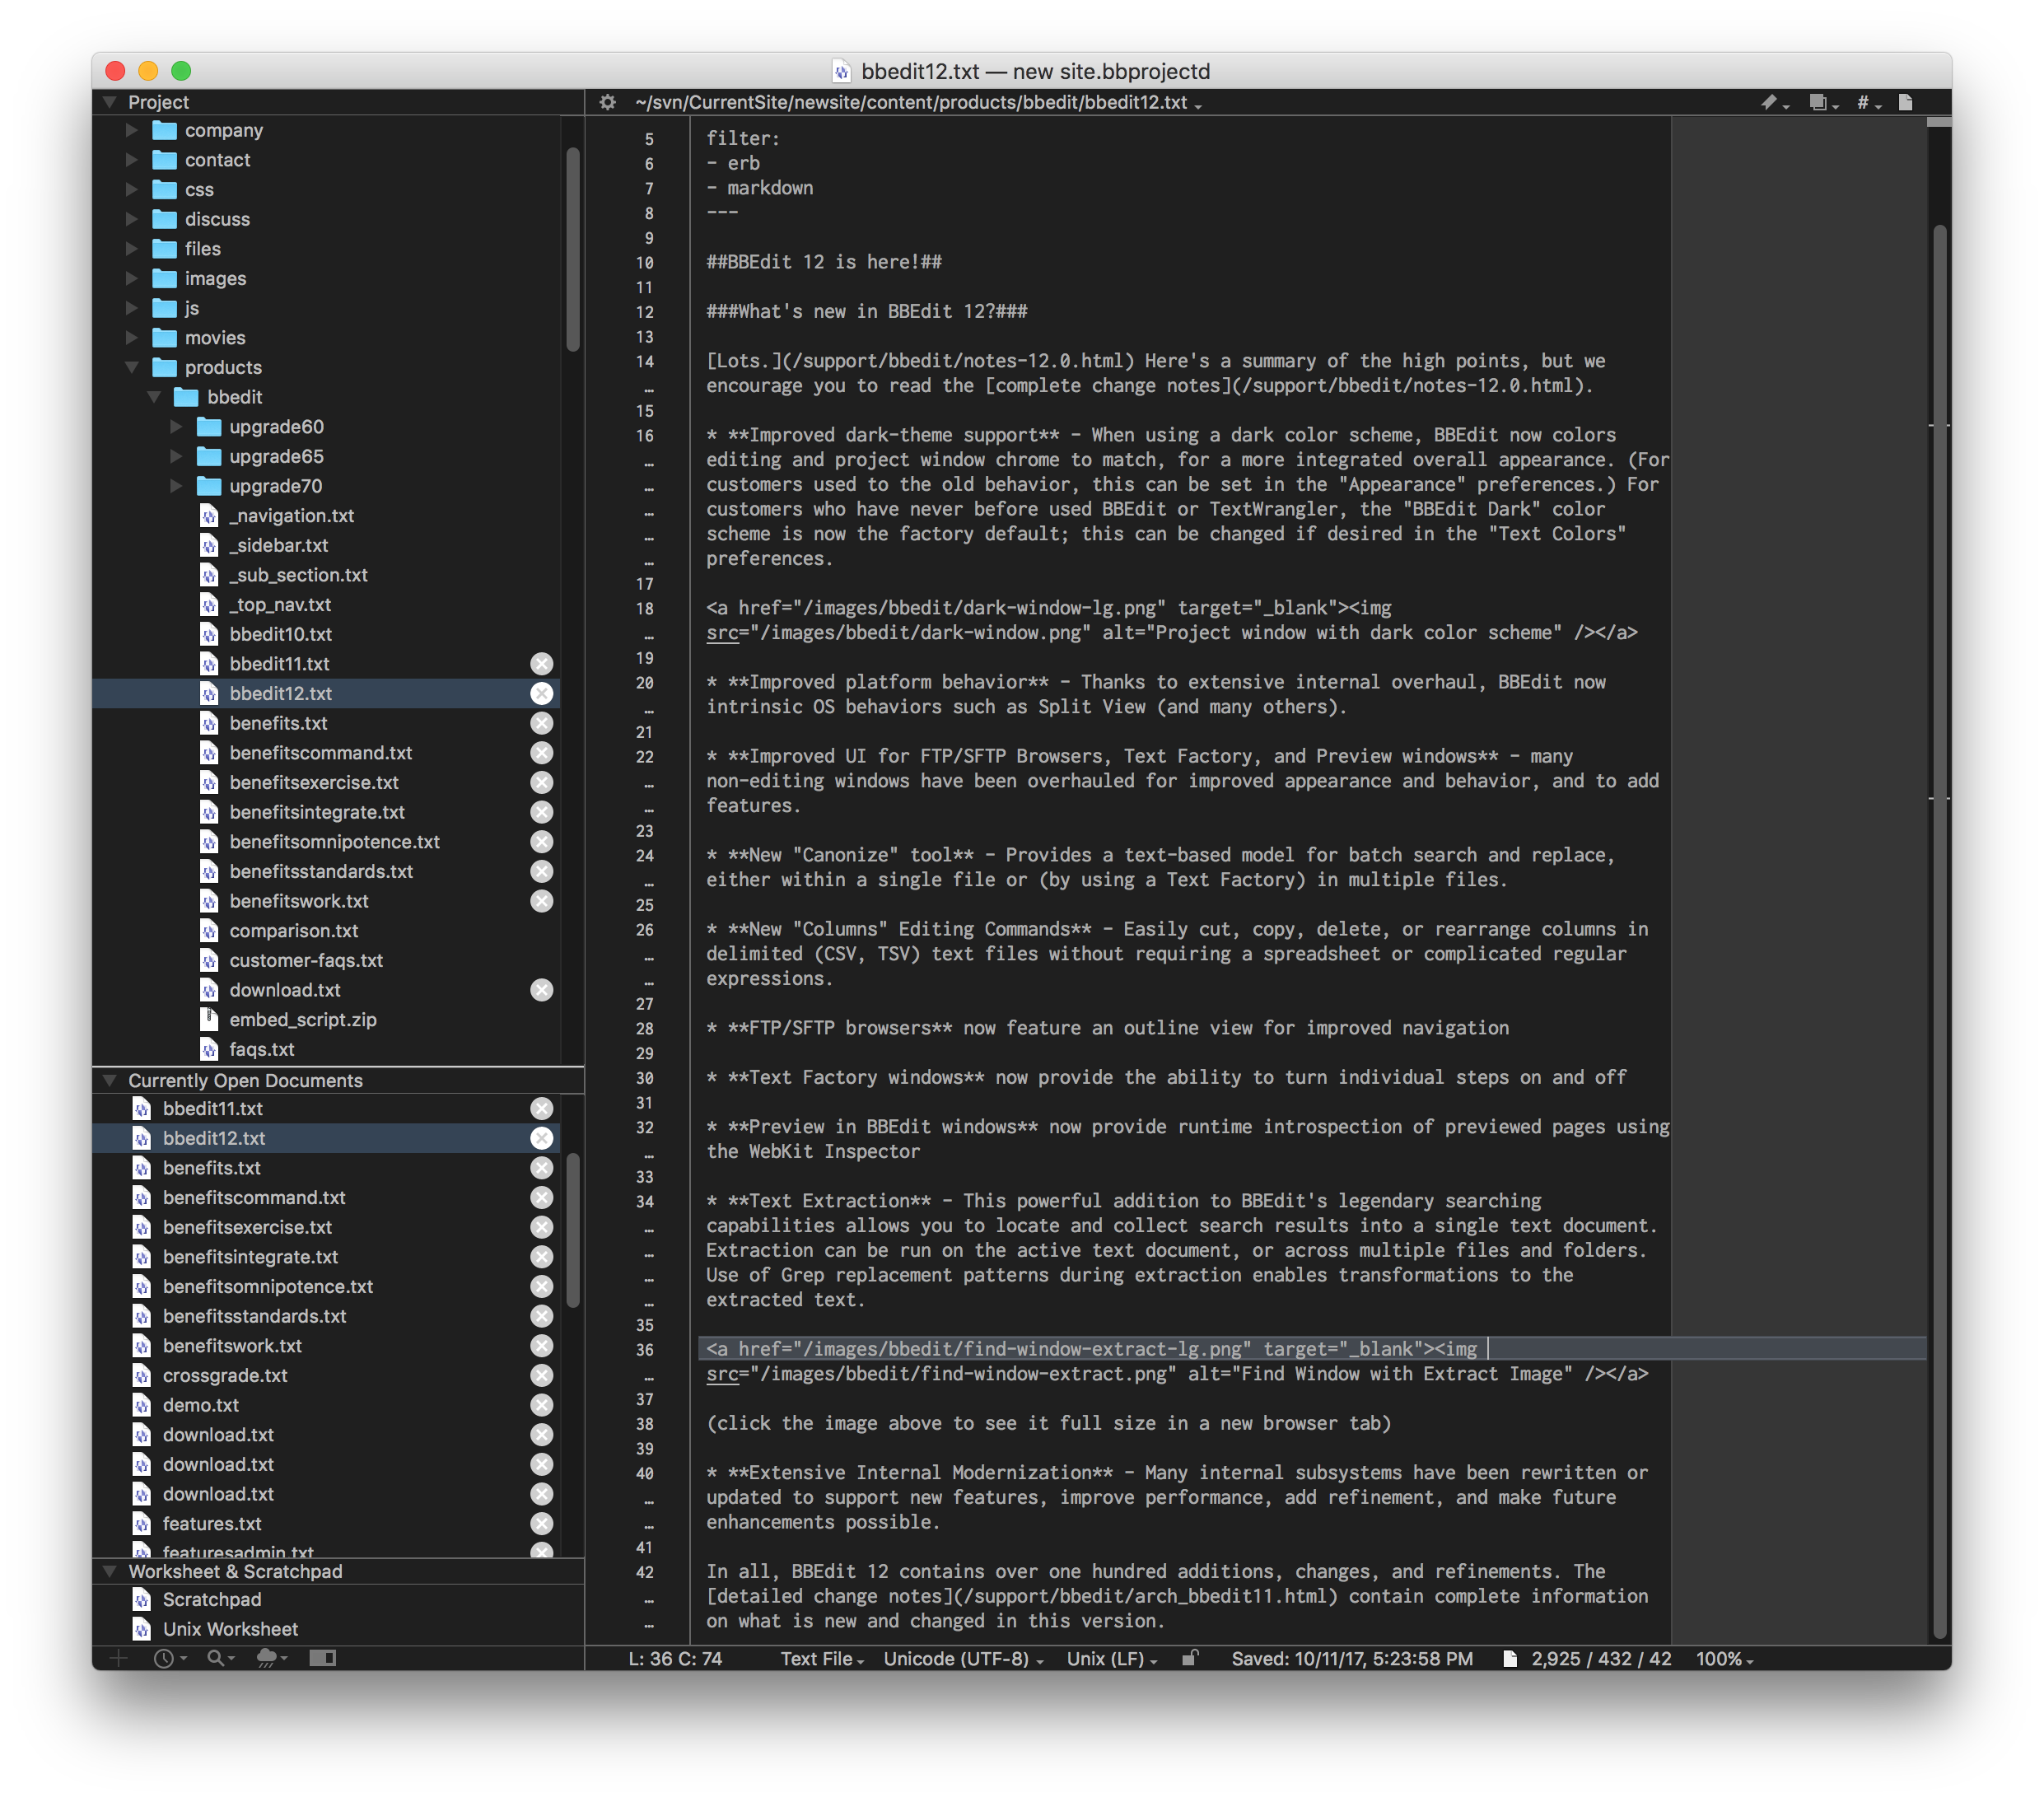
Task: Open the cloud FTP menu in sidebar footer
Action: tap(271, 1658)
